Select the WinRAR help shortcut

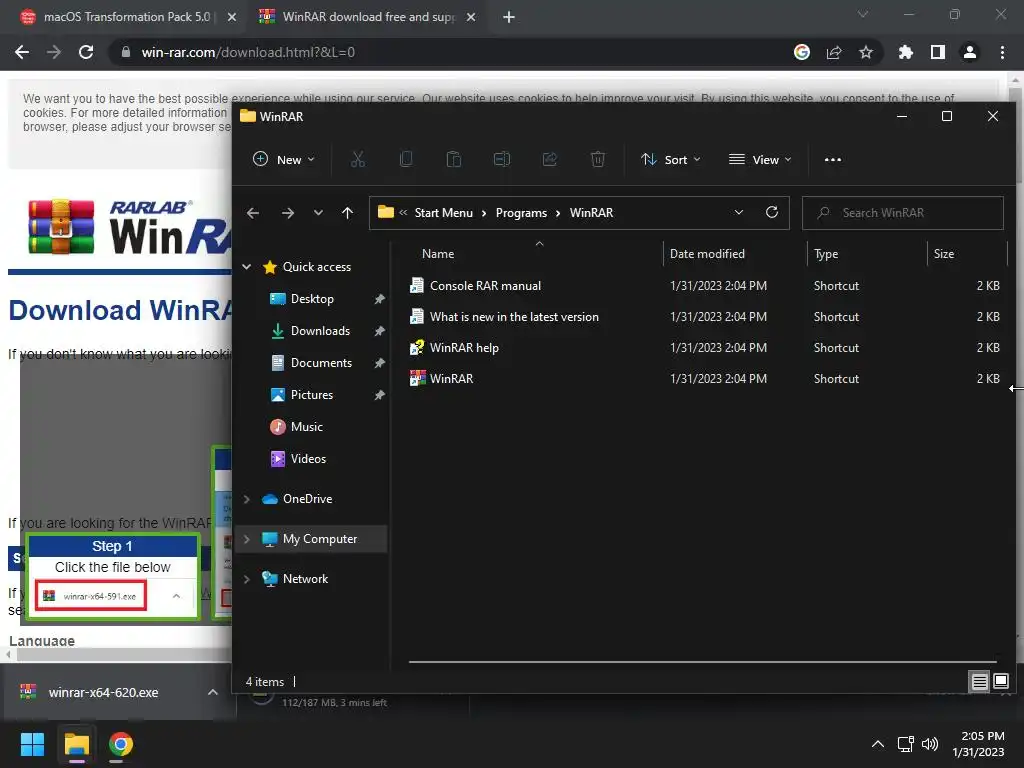(x=464, y=347)
